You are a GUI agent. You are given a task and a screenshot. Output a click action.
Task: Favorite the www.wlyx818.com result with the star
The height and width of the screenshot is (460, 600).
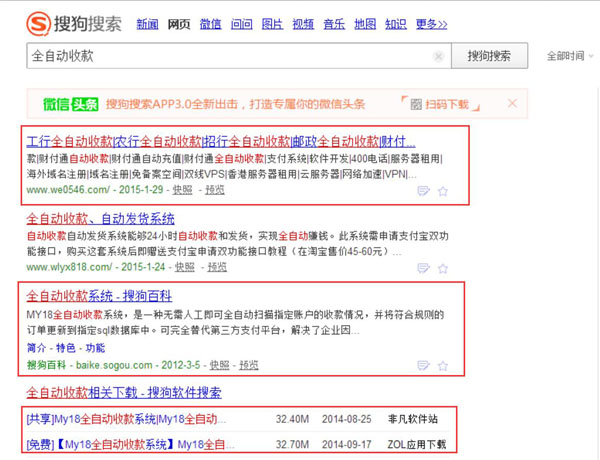click(443, 268)
